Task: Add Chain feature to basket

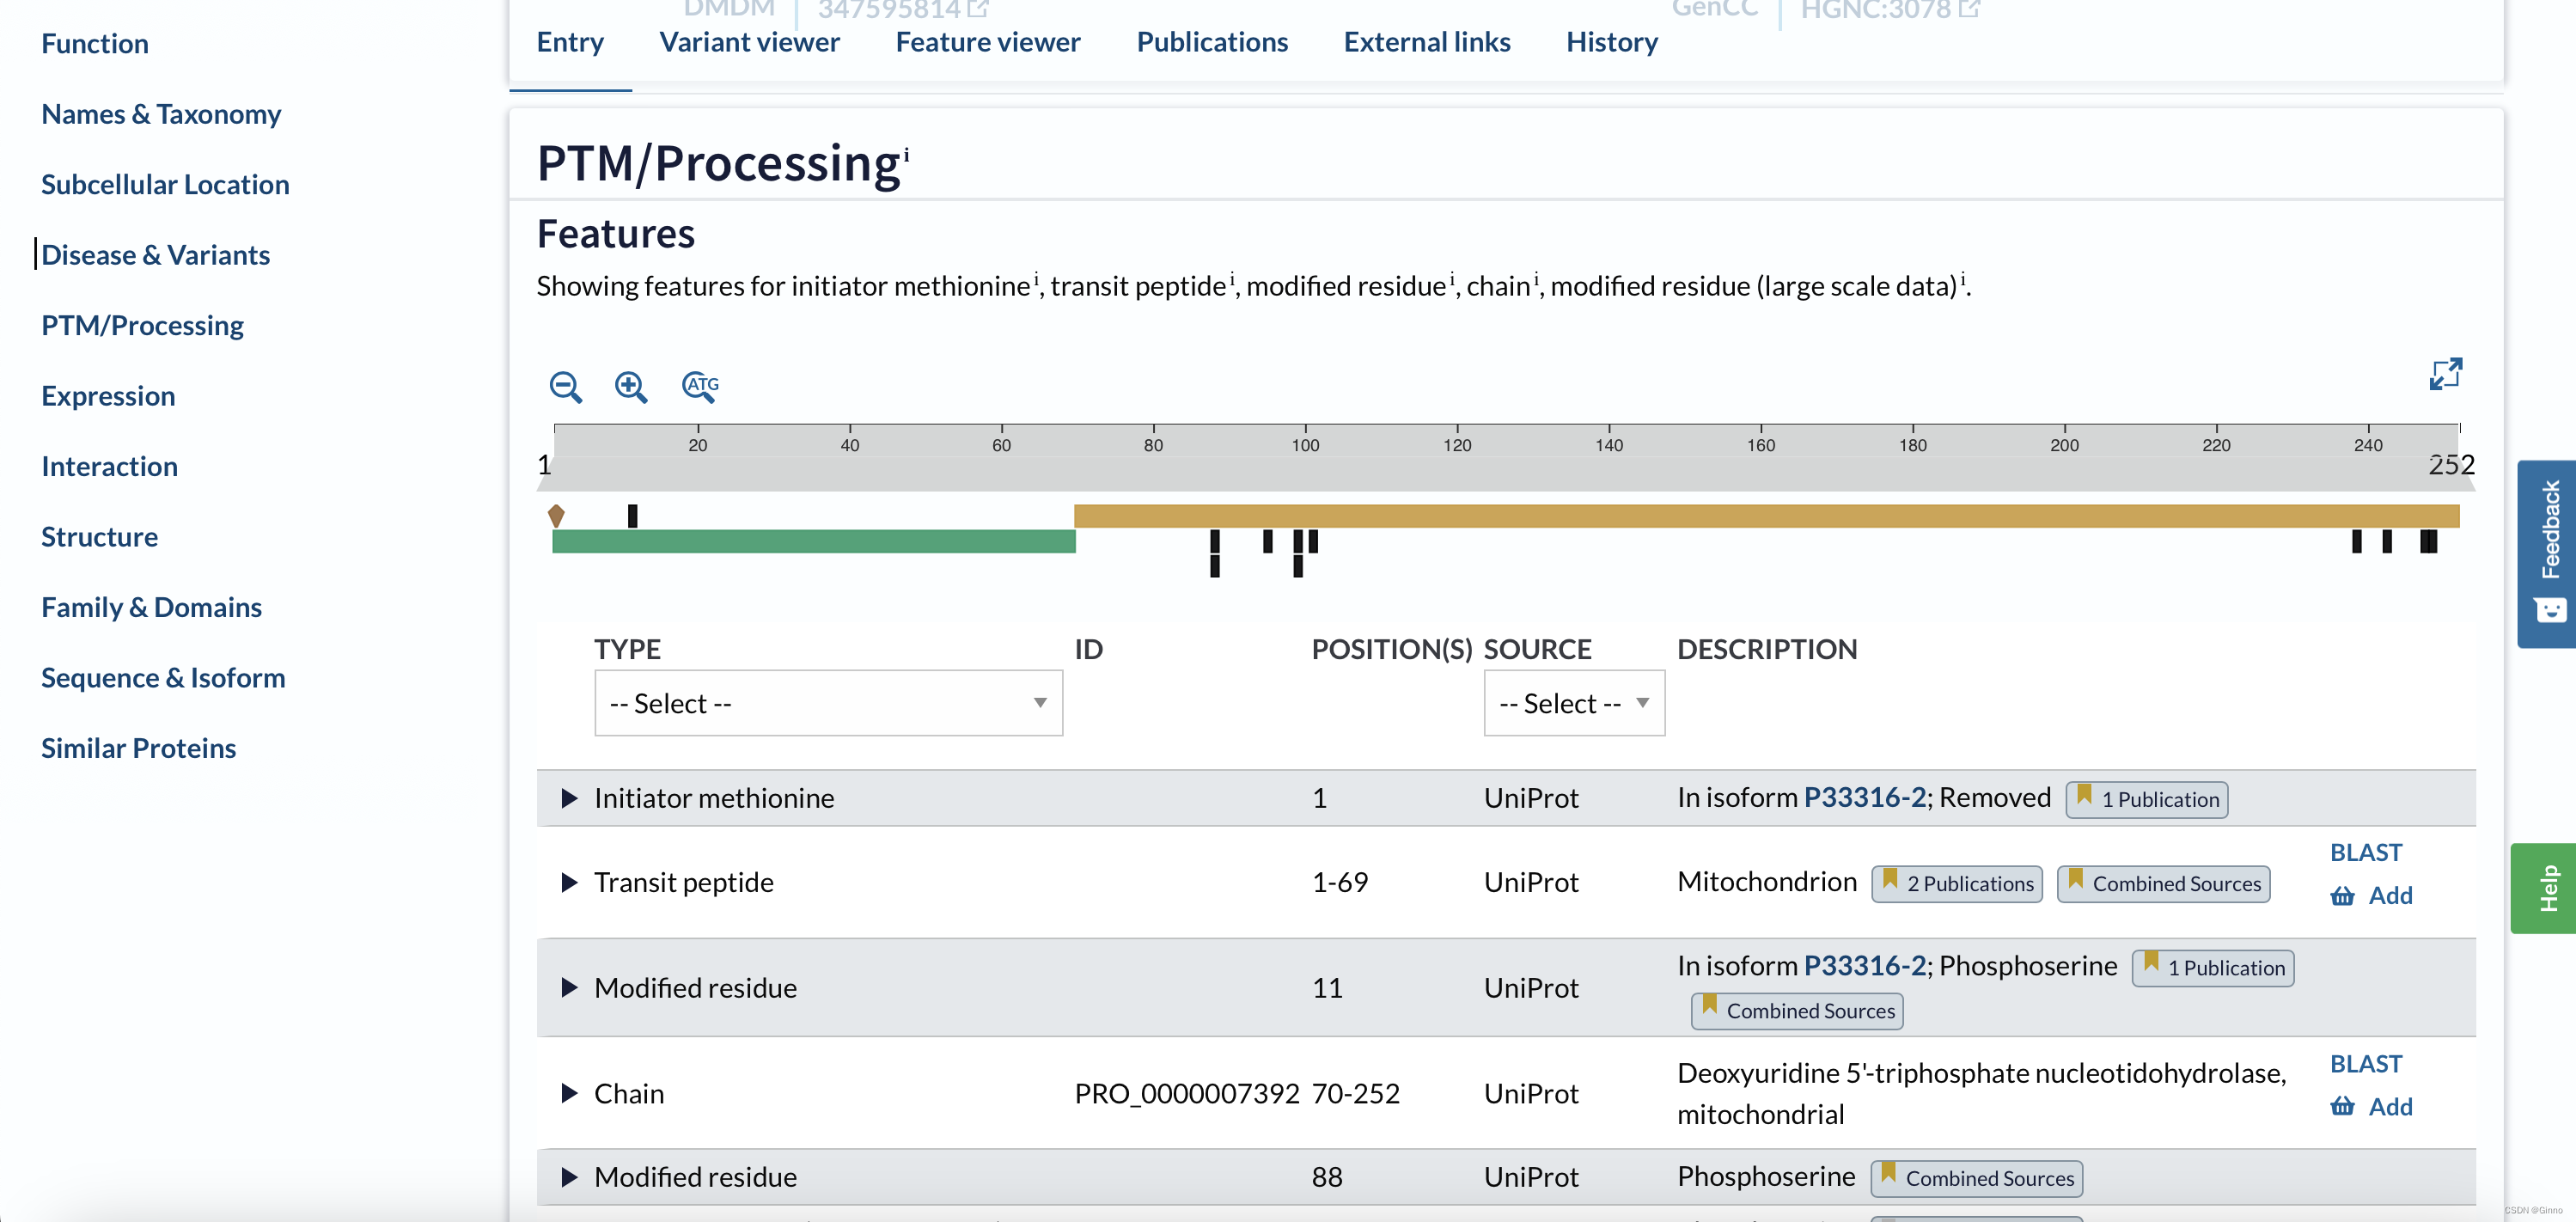Action: pyautogui.click(x=2372, y=1107)
